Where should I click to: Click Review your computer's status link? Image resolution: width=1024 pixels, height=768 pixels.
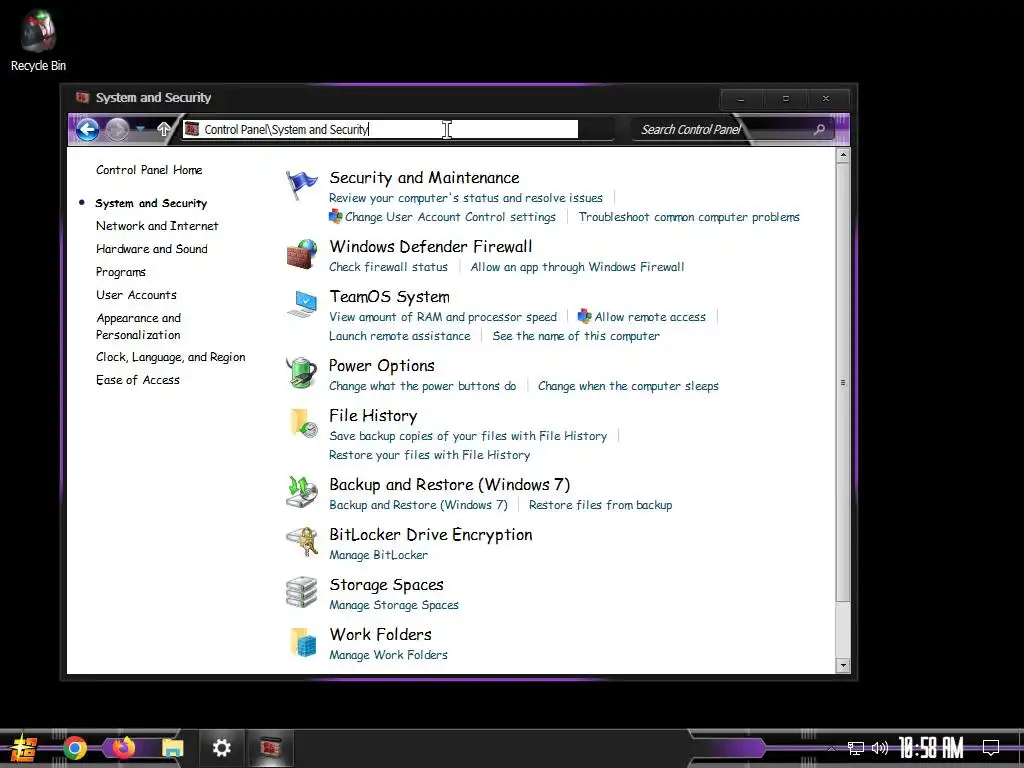[466, 198]
